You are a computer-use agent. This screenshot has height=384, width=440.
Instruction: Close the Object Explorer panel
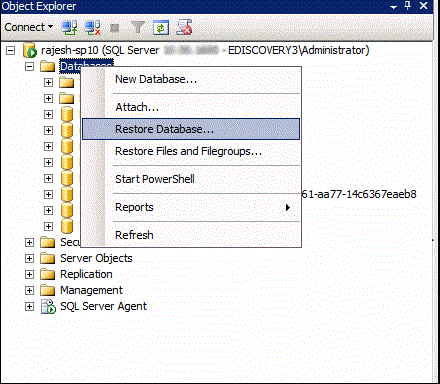click(x=423, y=6)
